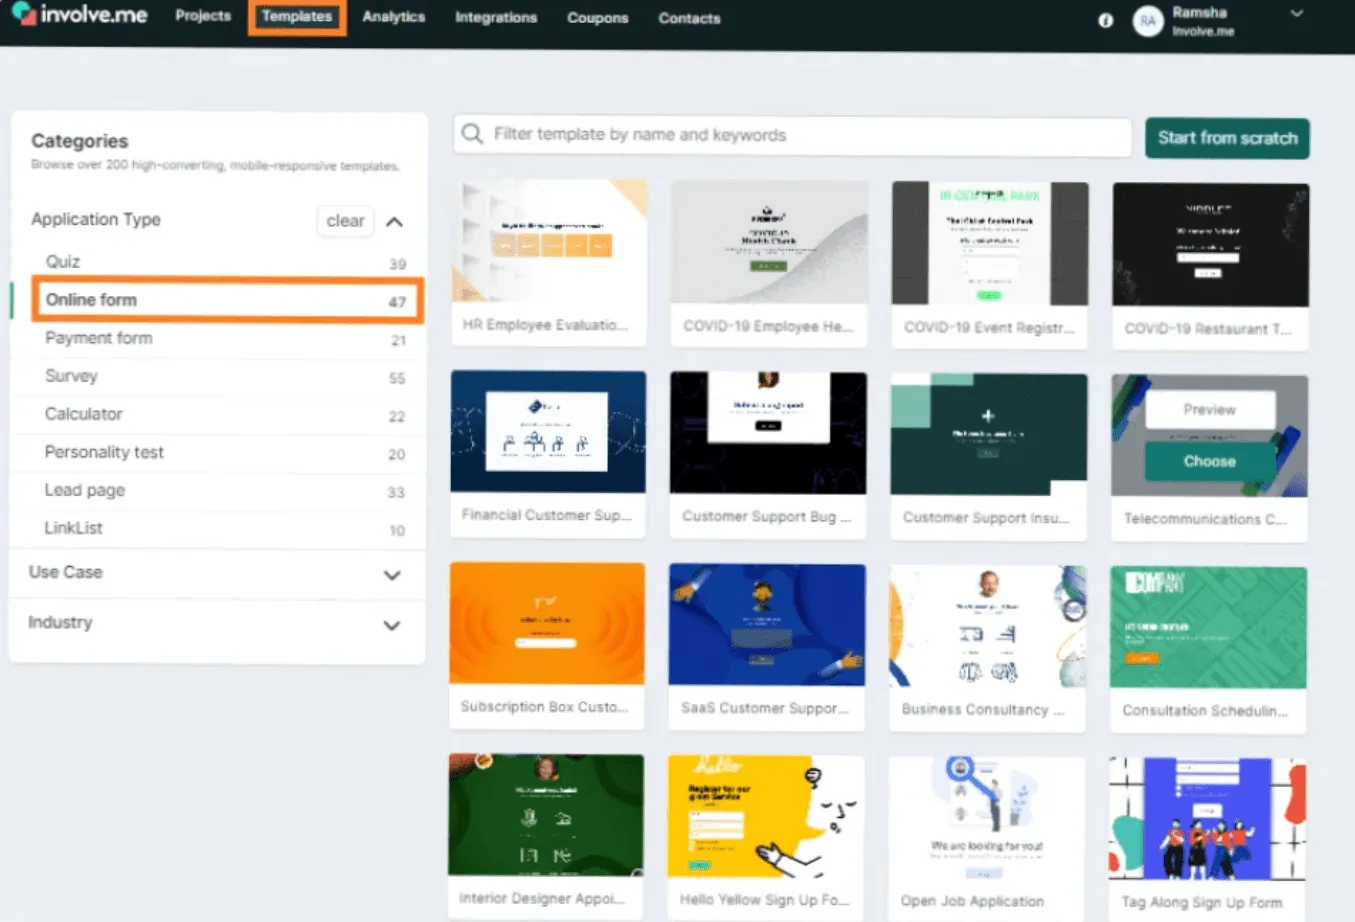This screenshot has height=922, width=1355.
Task: Open the Open Job Application template thumbnail
Action: click(x=987, y=818)
